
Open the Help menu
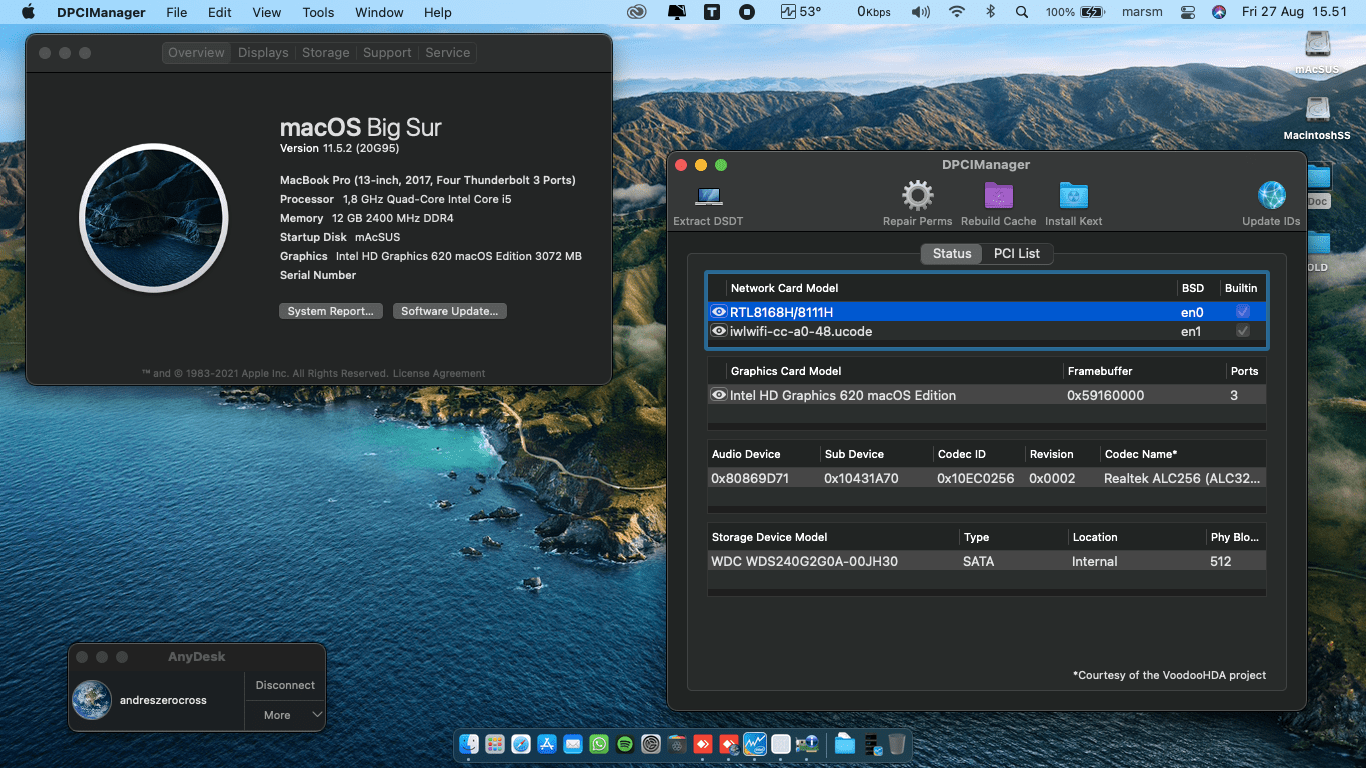click(x=438, y=12)
